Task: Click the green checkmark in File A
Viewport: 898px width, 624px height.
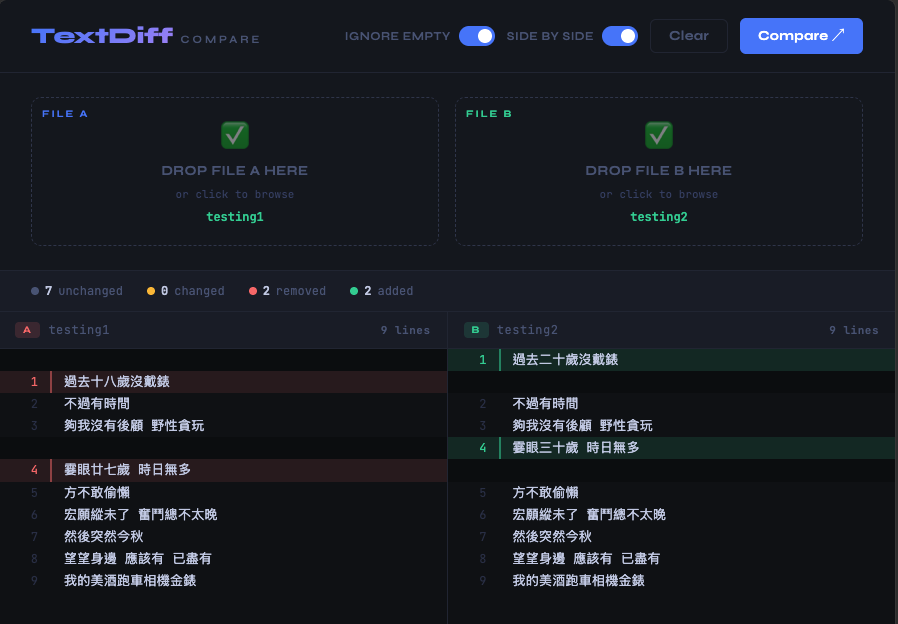Action: [235, 135]
